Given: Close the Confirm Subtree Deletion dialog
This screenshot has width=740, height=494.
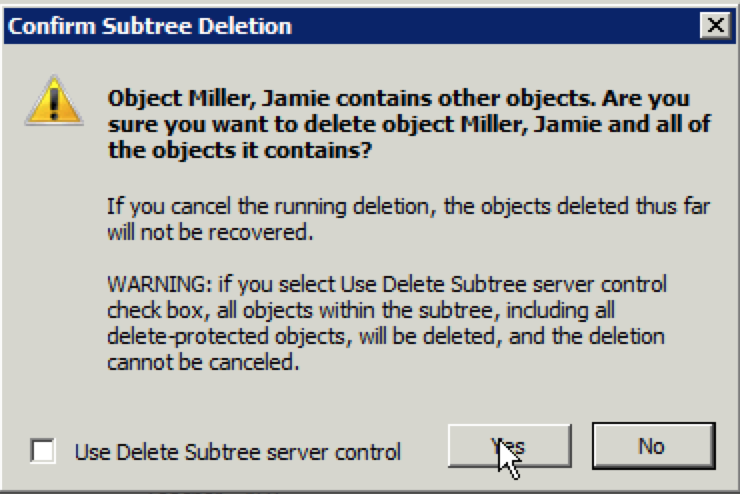Looking at the screenshot, I should point(712,25).
